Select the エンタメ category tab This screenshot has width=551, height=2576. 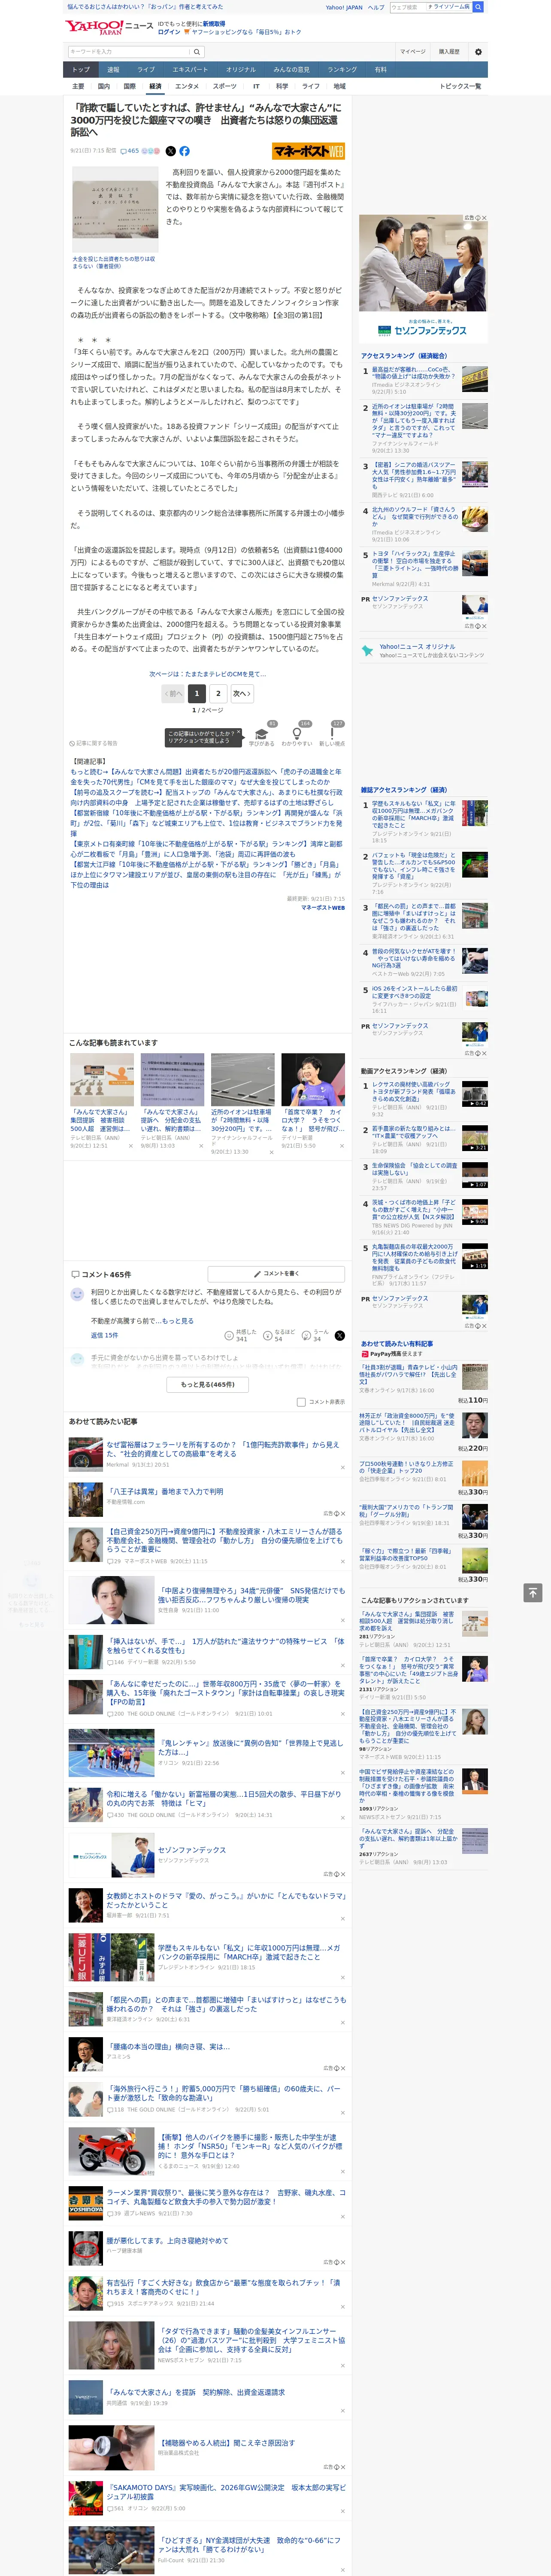point(187,86)
